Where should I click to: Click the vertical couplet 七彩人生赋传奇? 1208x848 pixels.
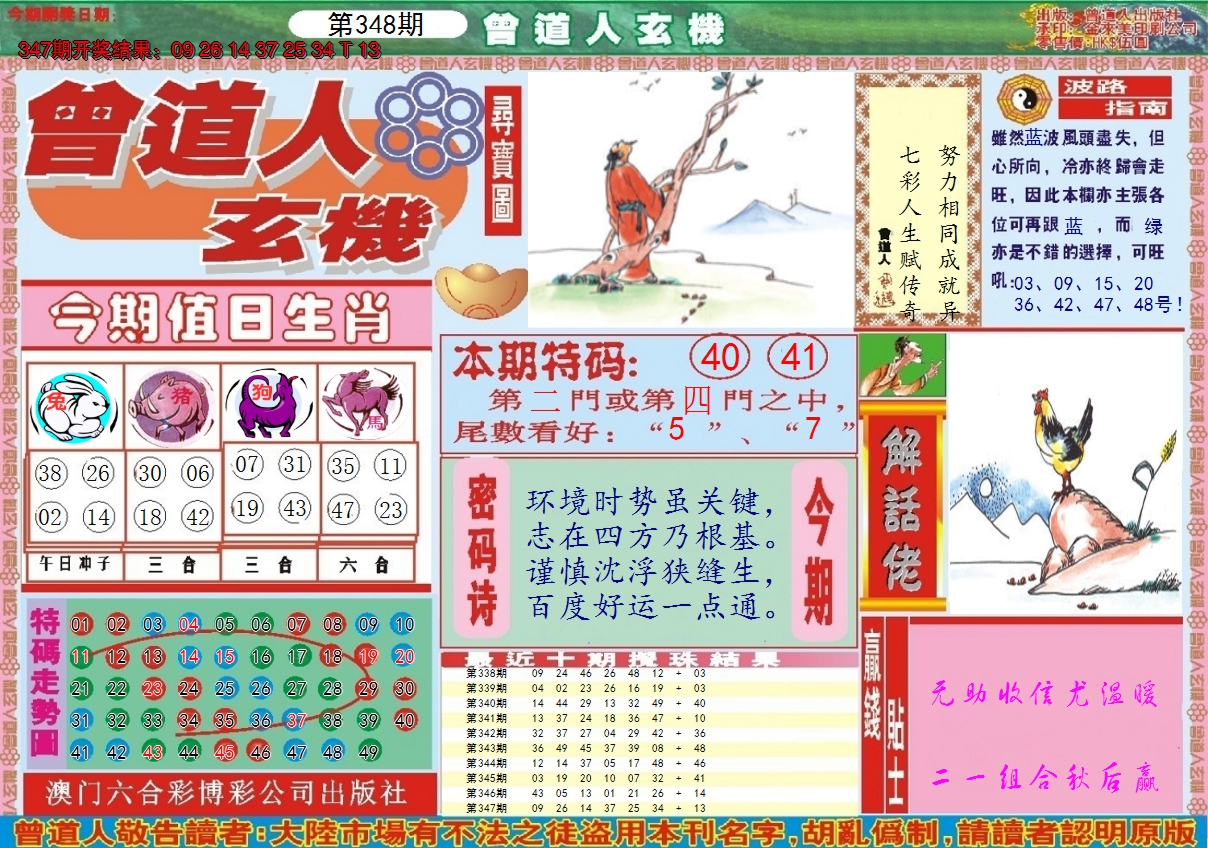pyautogui.click(x=910, y=232)
